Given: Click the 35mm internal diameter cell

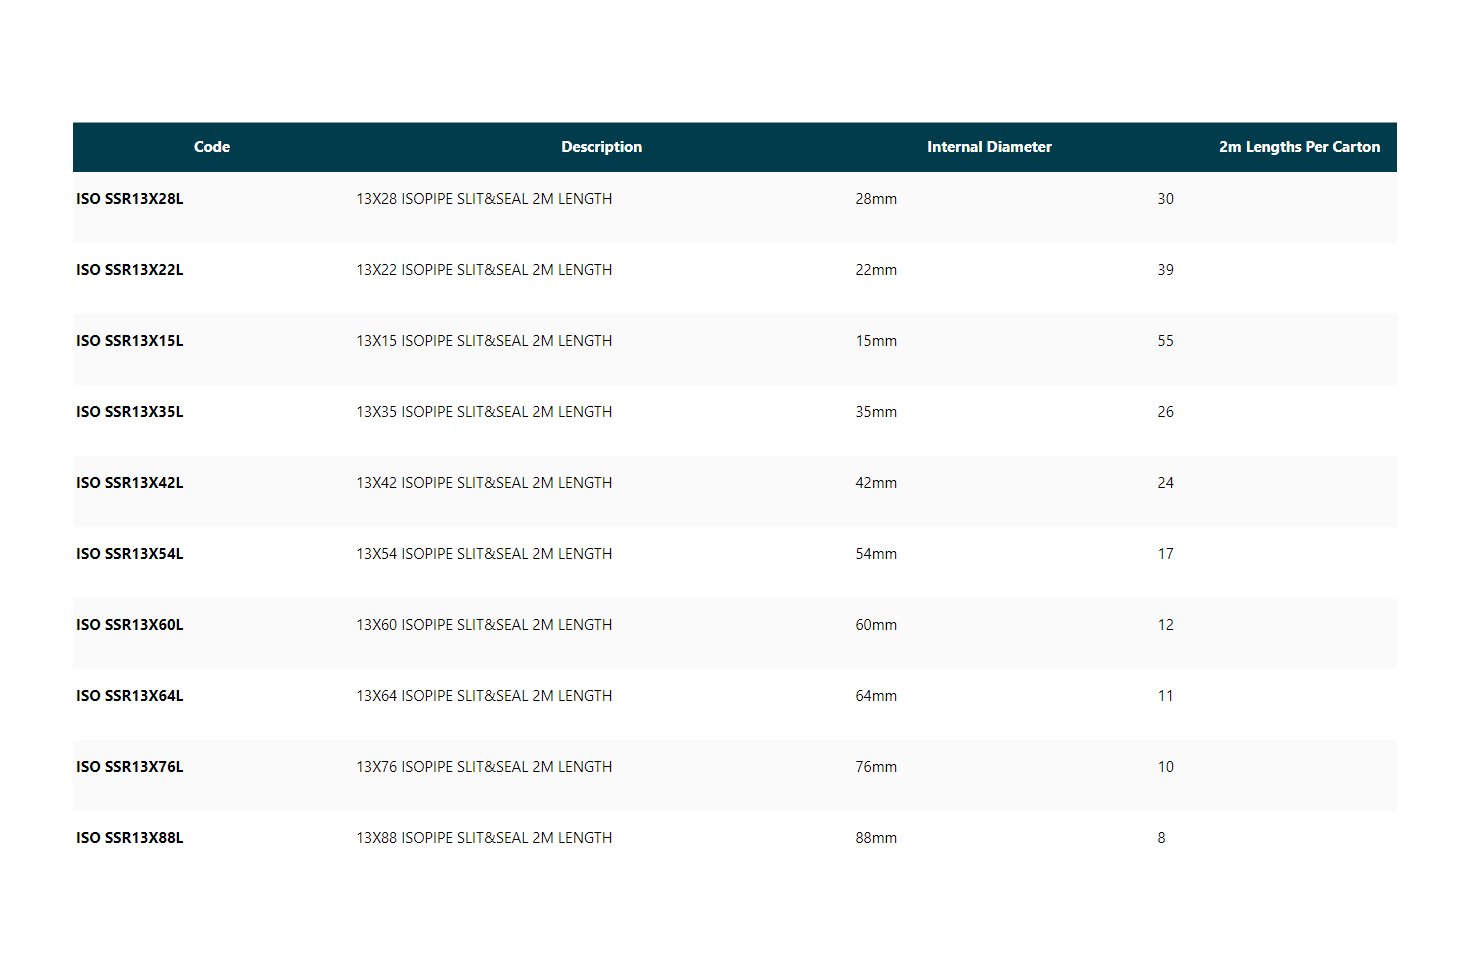Looking at the screenshot, I should click(x=876, y=412).
